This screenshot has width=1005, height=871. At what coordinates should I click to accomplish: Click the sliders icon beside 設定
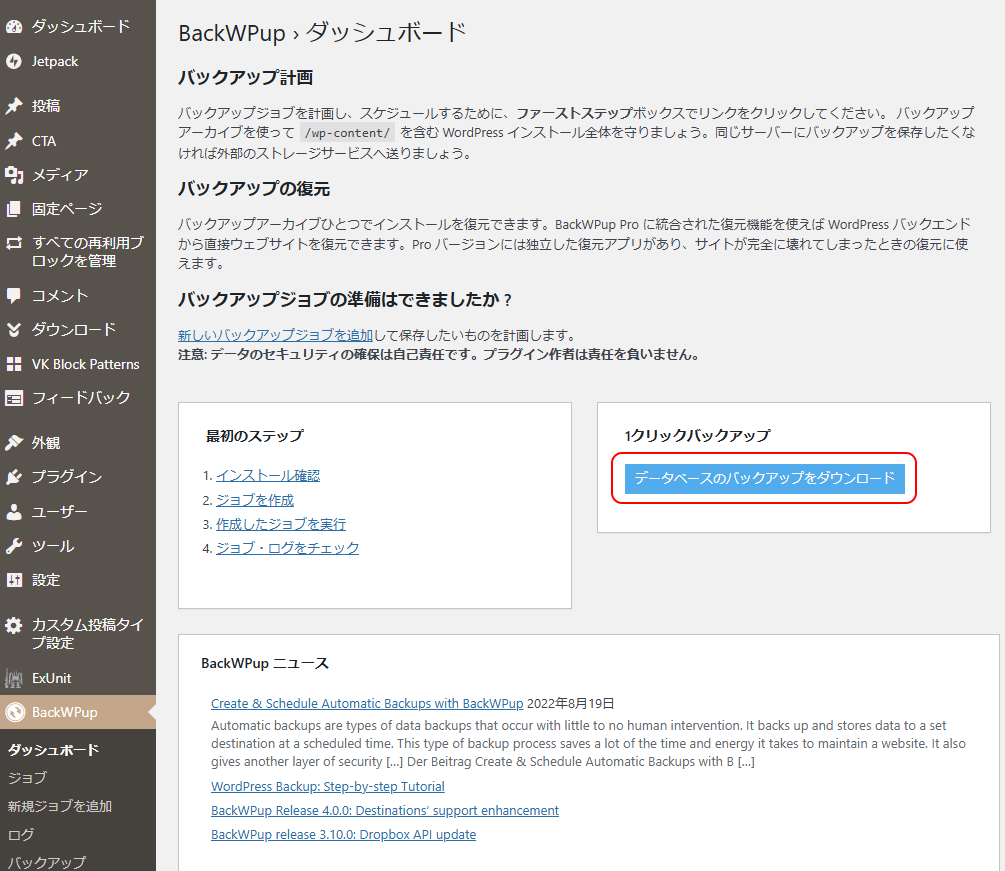click(x=14, y=580)
